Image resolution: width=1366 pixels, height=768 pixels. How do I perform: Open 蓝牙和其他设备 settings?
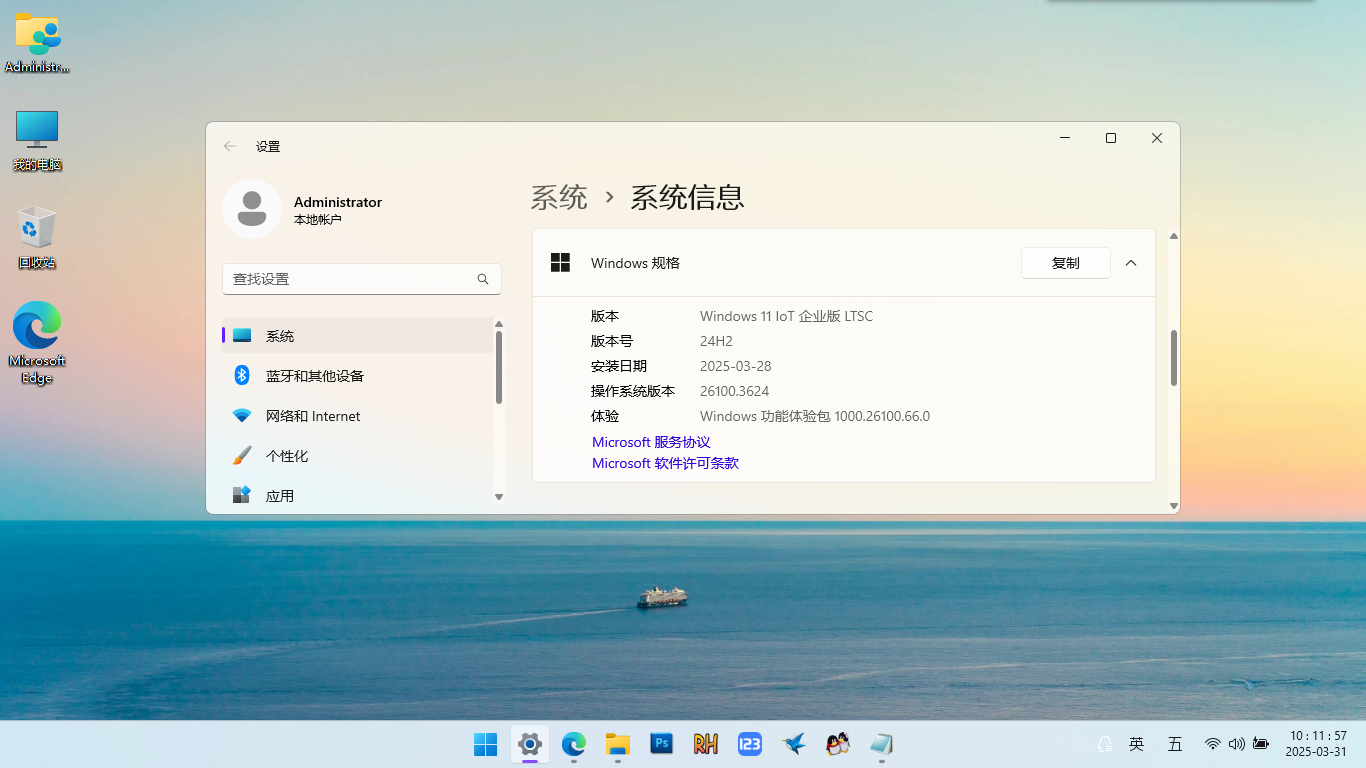click(357, 376)
